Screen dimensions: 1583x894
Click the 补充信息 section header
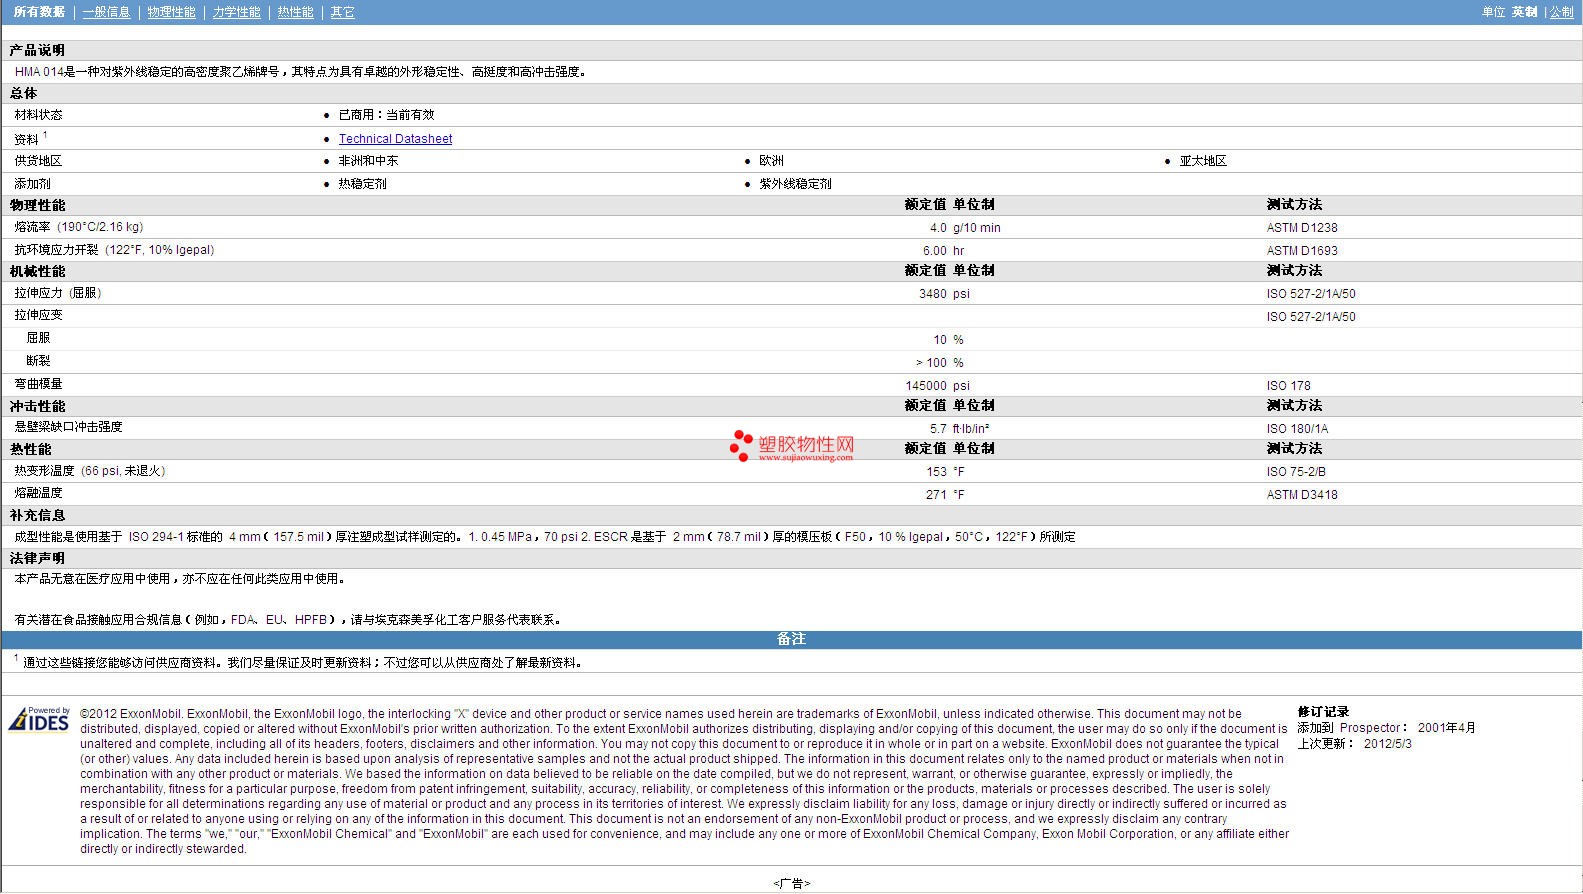[x=37, y=515]
